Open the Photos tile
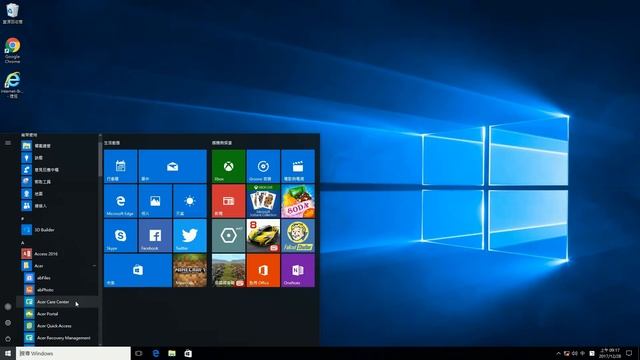Screen dimensions: 640x360 click(155, 201)
